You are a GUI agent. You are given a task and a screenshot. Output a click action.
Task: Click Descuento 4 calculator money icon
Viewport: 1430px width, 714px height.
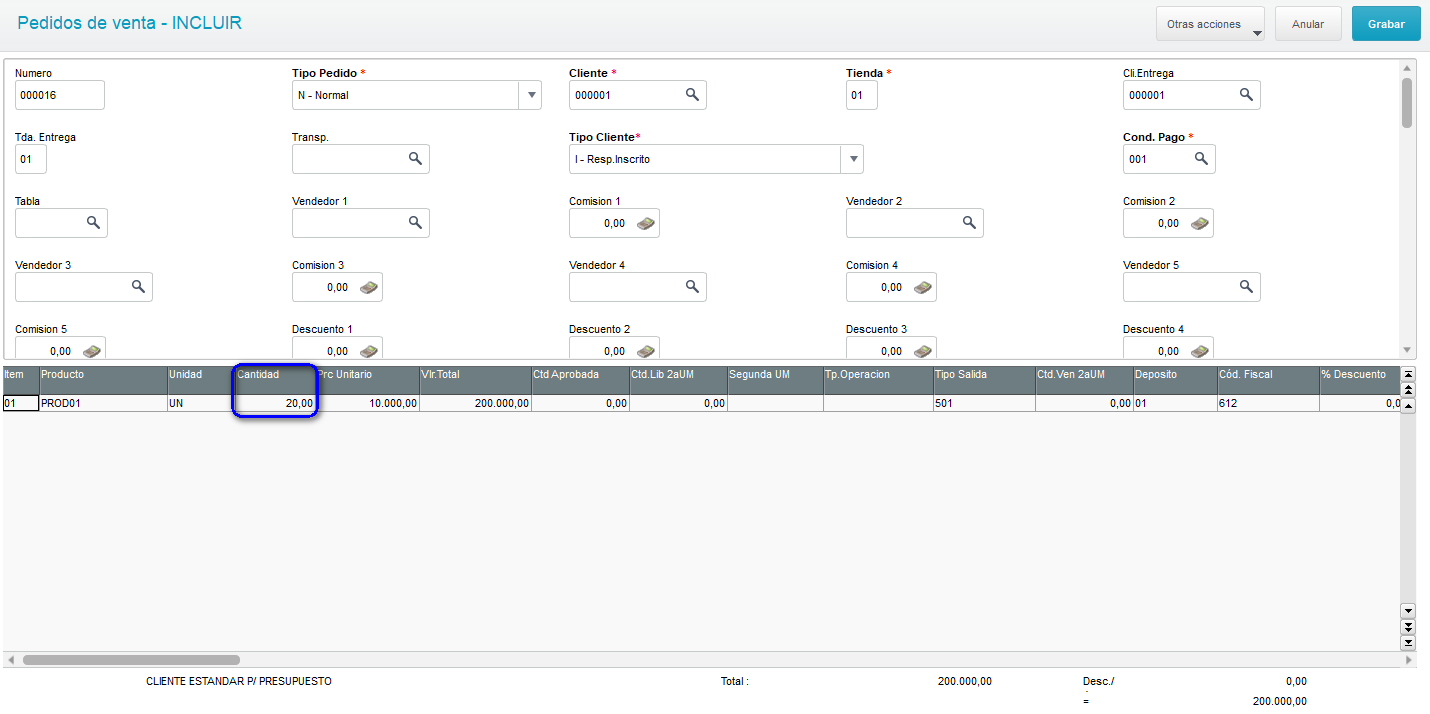tap(1200, 350)
